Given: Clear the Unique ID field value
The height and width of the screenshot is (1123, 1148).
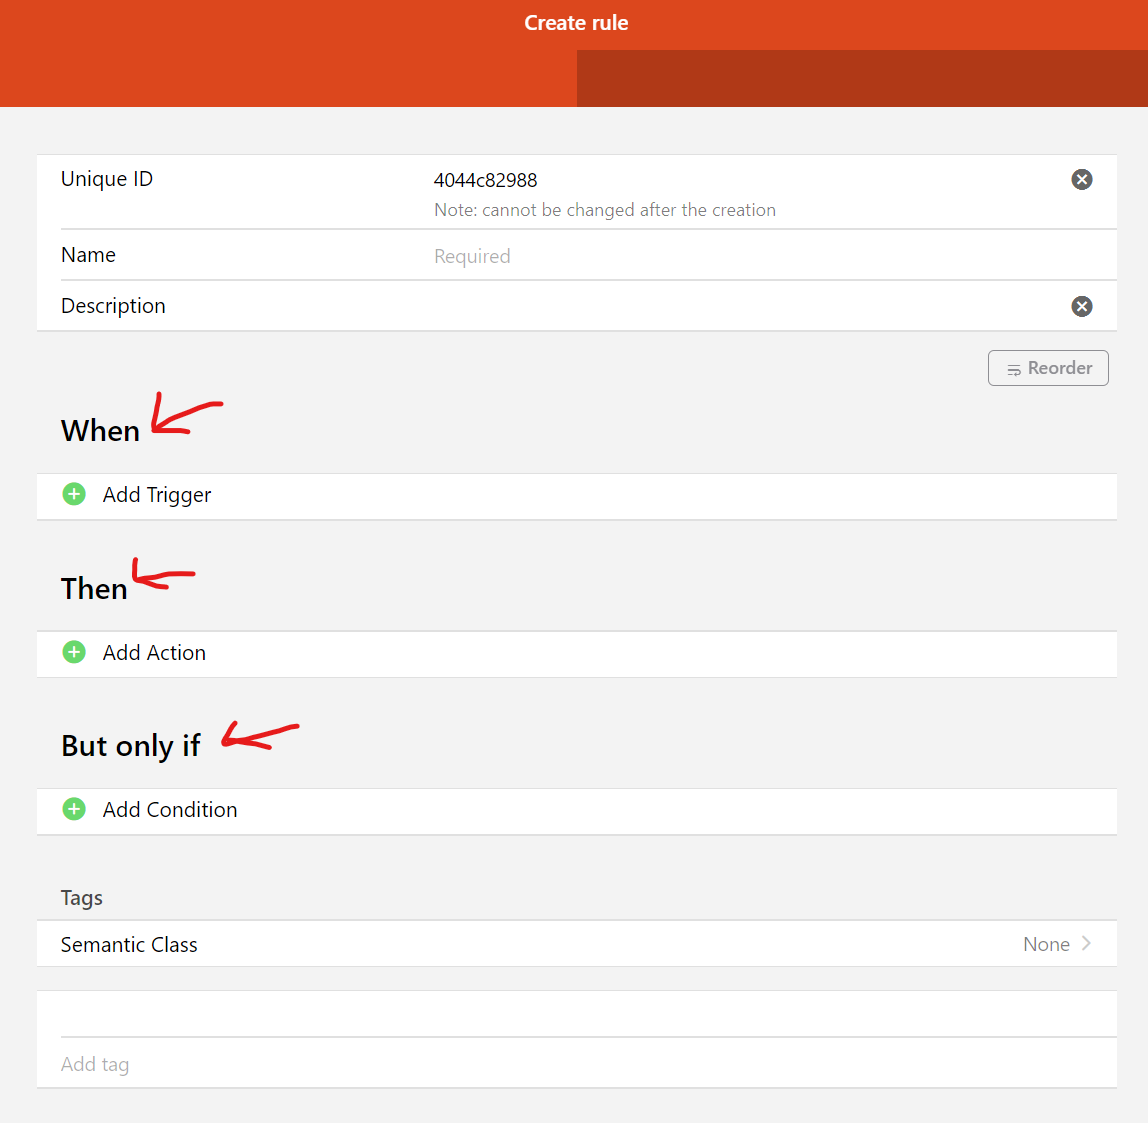Looking at the screenshot, I should [1081, 179].
